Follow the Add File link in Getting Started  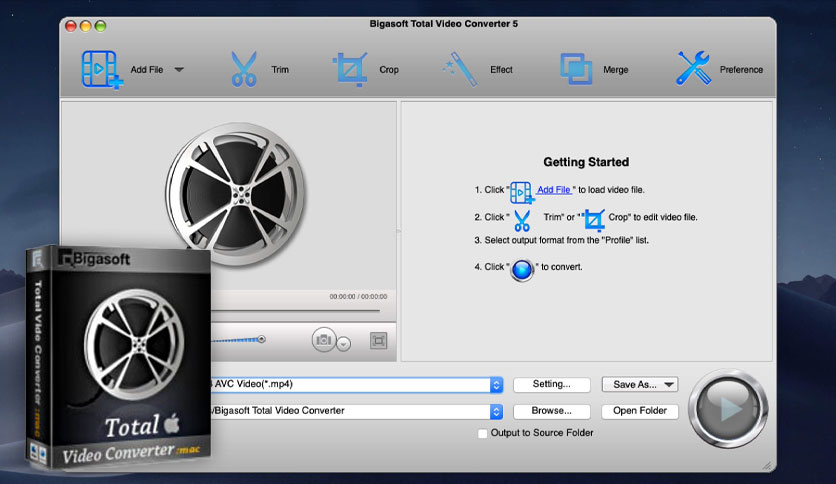pos(554,190)
